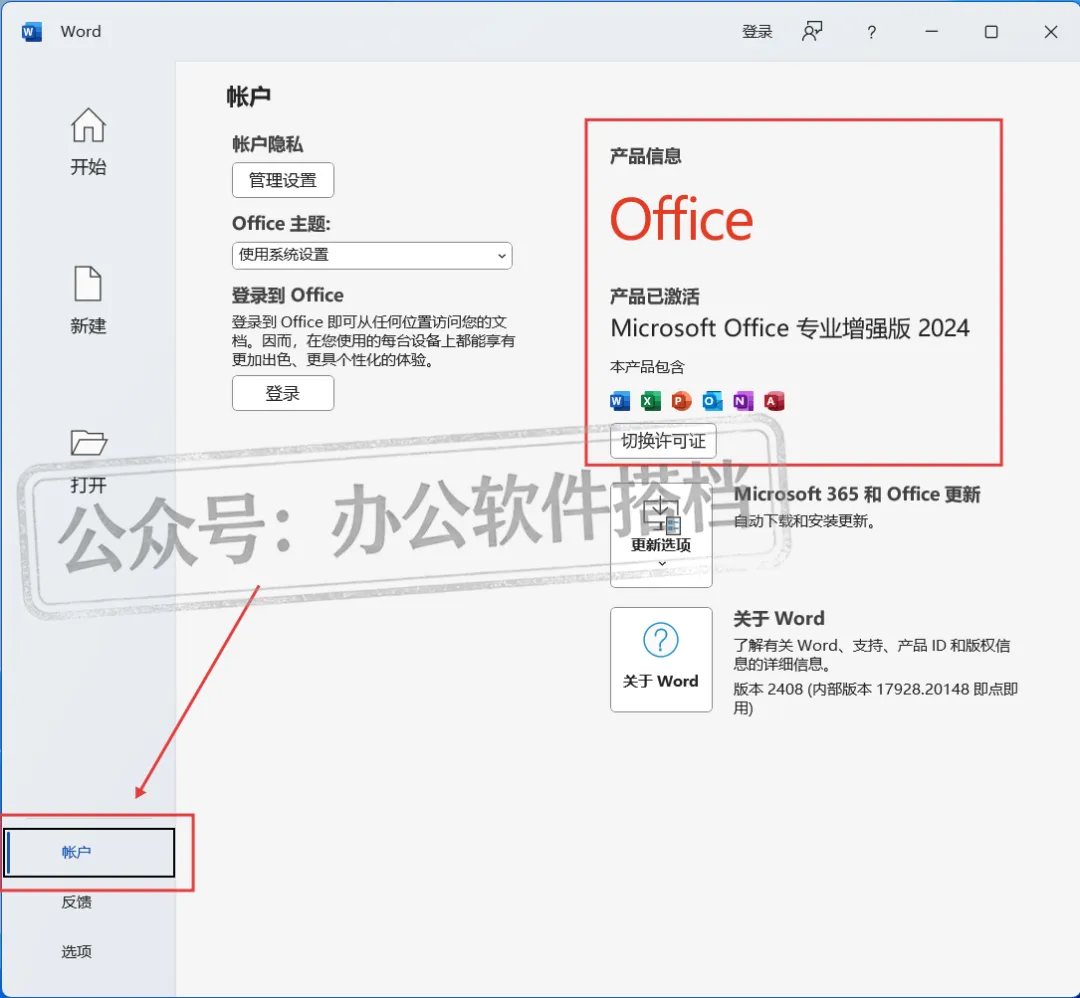Click the Access app icon under 本产品包含
The width and height of the screenshot is (1080, 998).
[773, 401]
